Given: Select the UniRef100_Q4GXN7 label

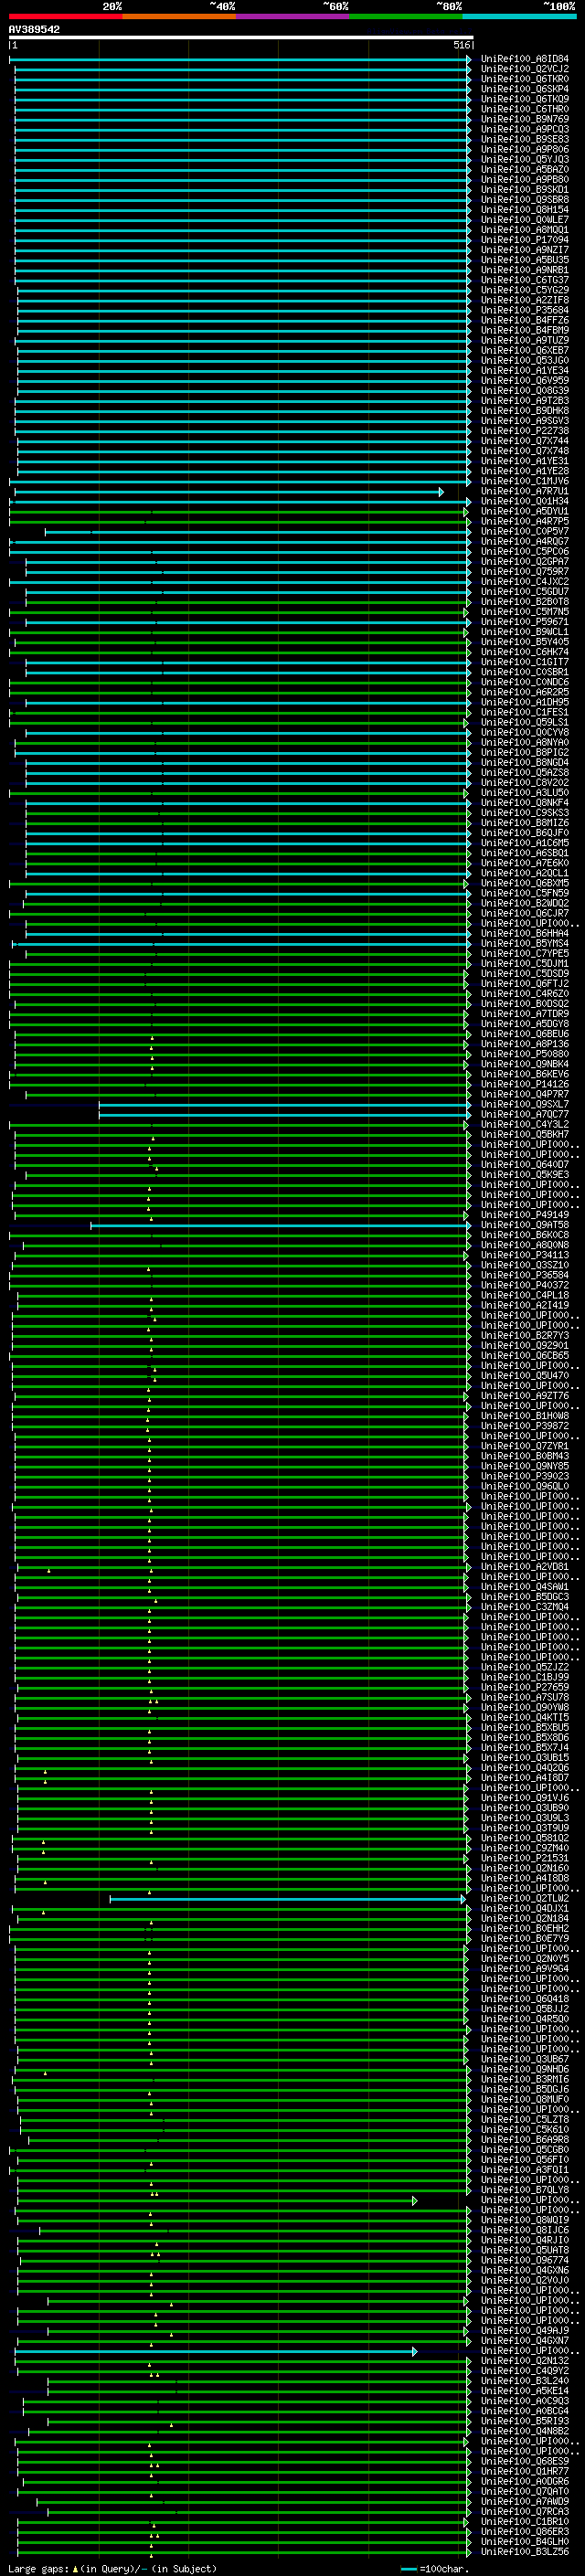Looking at the screenshot, I should pyautogui.click(x=525, y=2340).
